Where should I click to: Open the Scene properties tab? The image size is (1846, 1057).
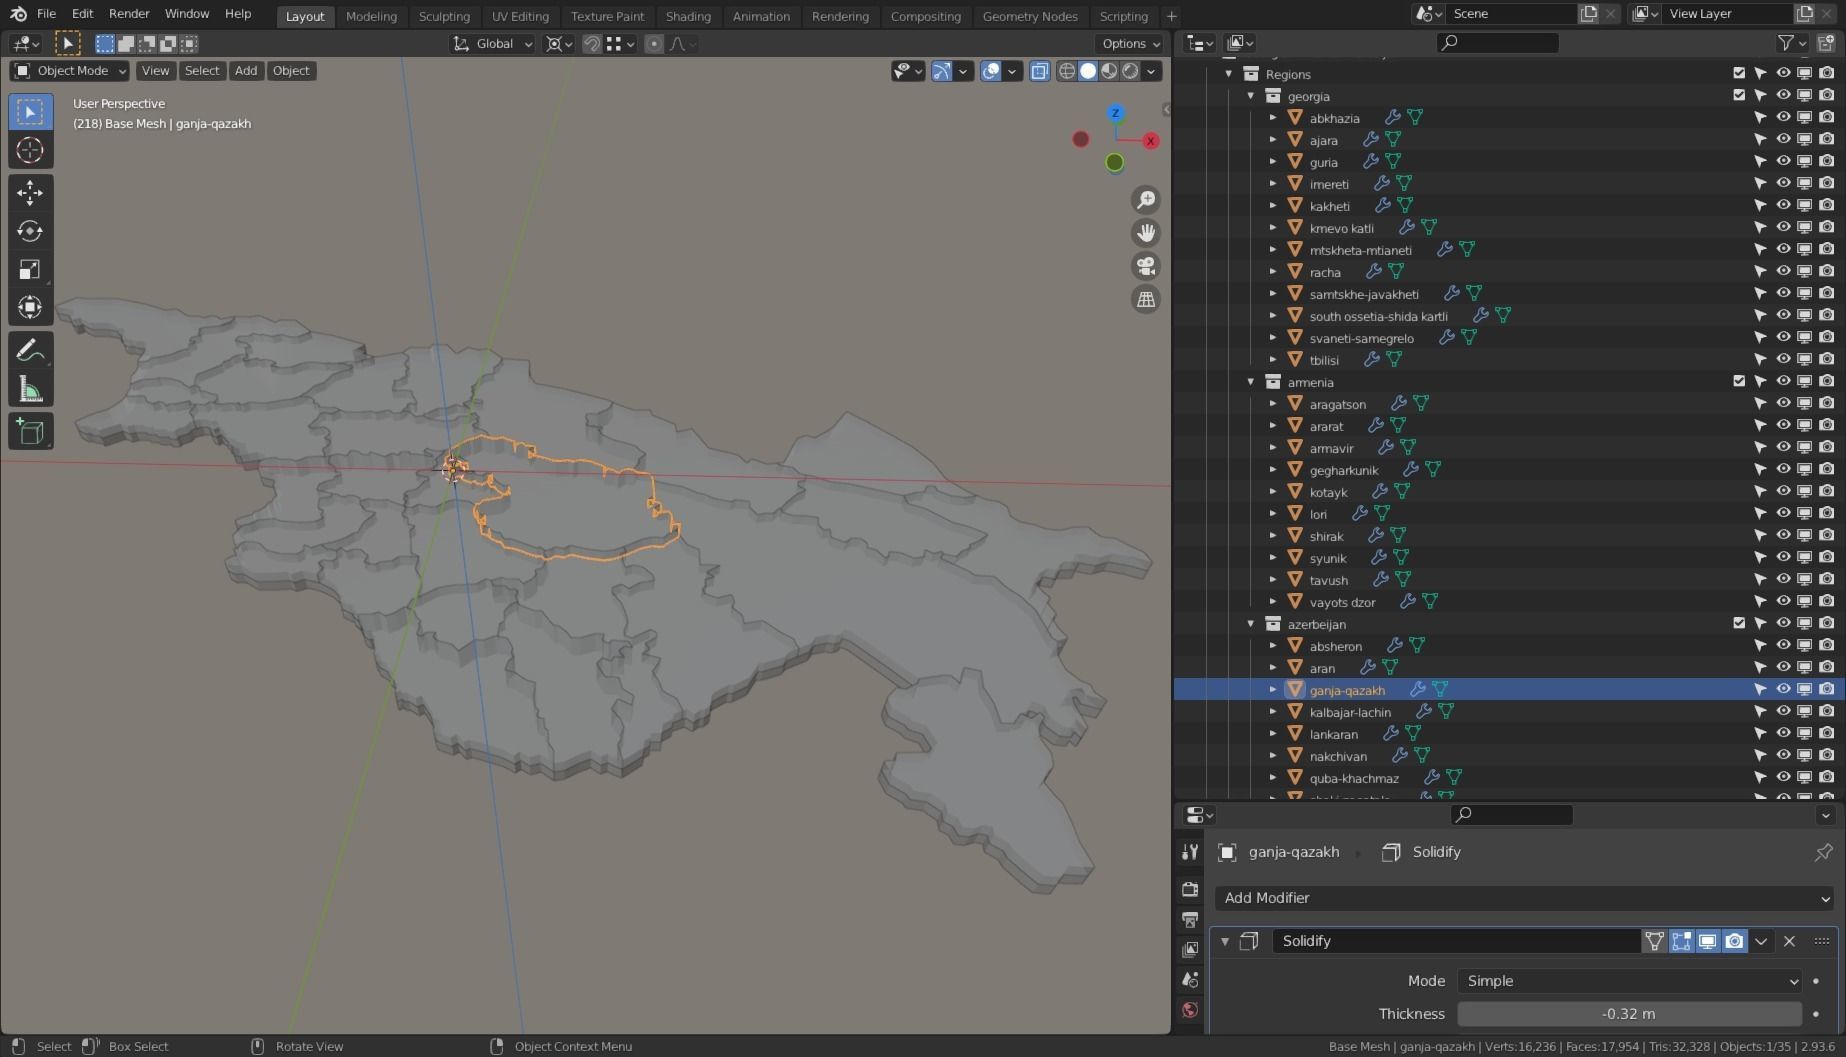click(x=1190, y=979)
